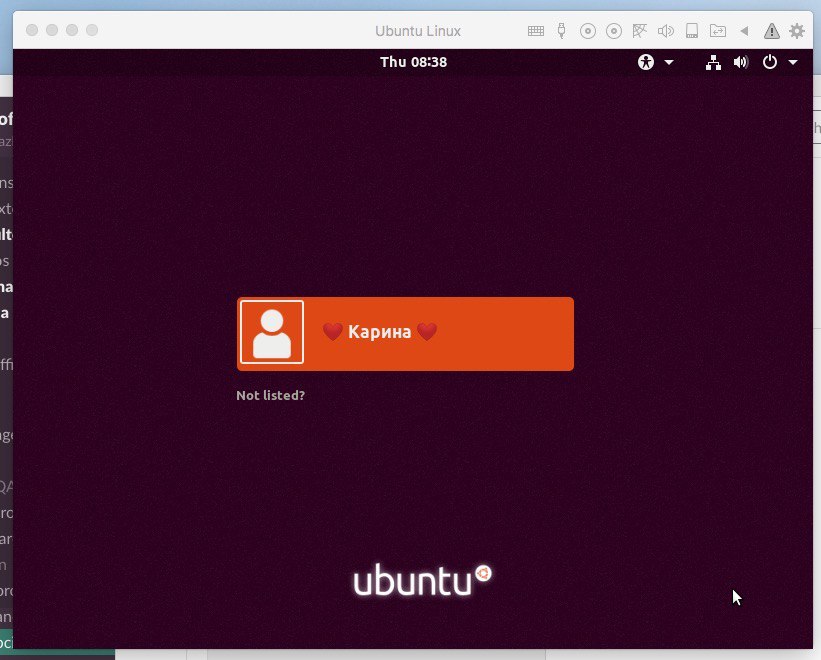
Task: Click the Карина user avatar picture
Action: 272,332
